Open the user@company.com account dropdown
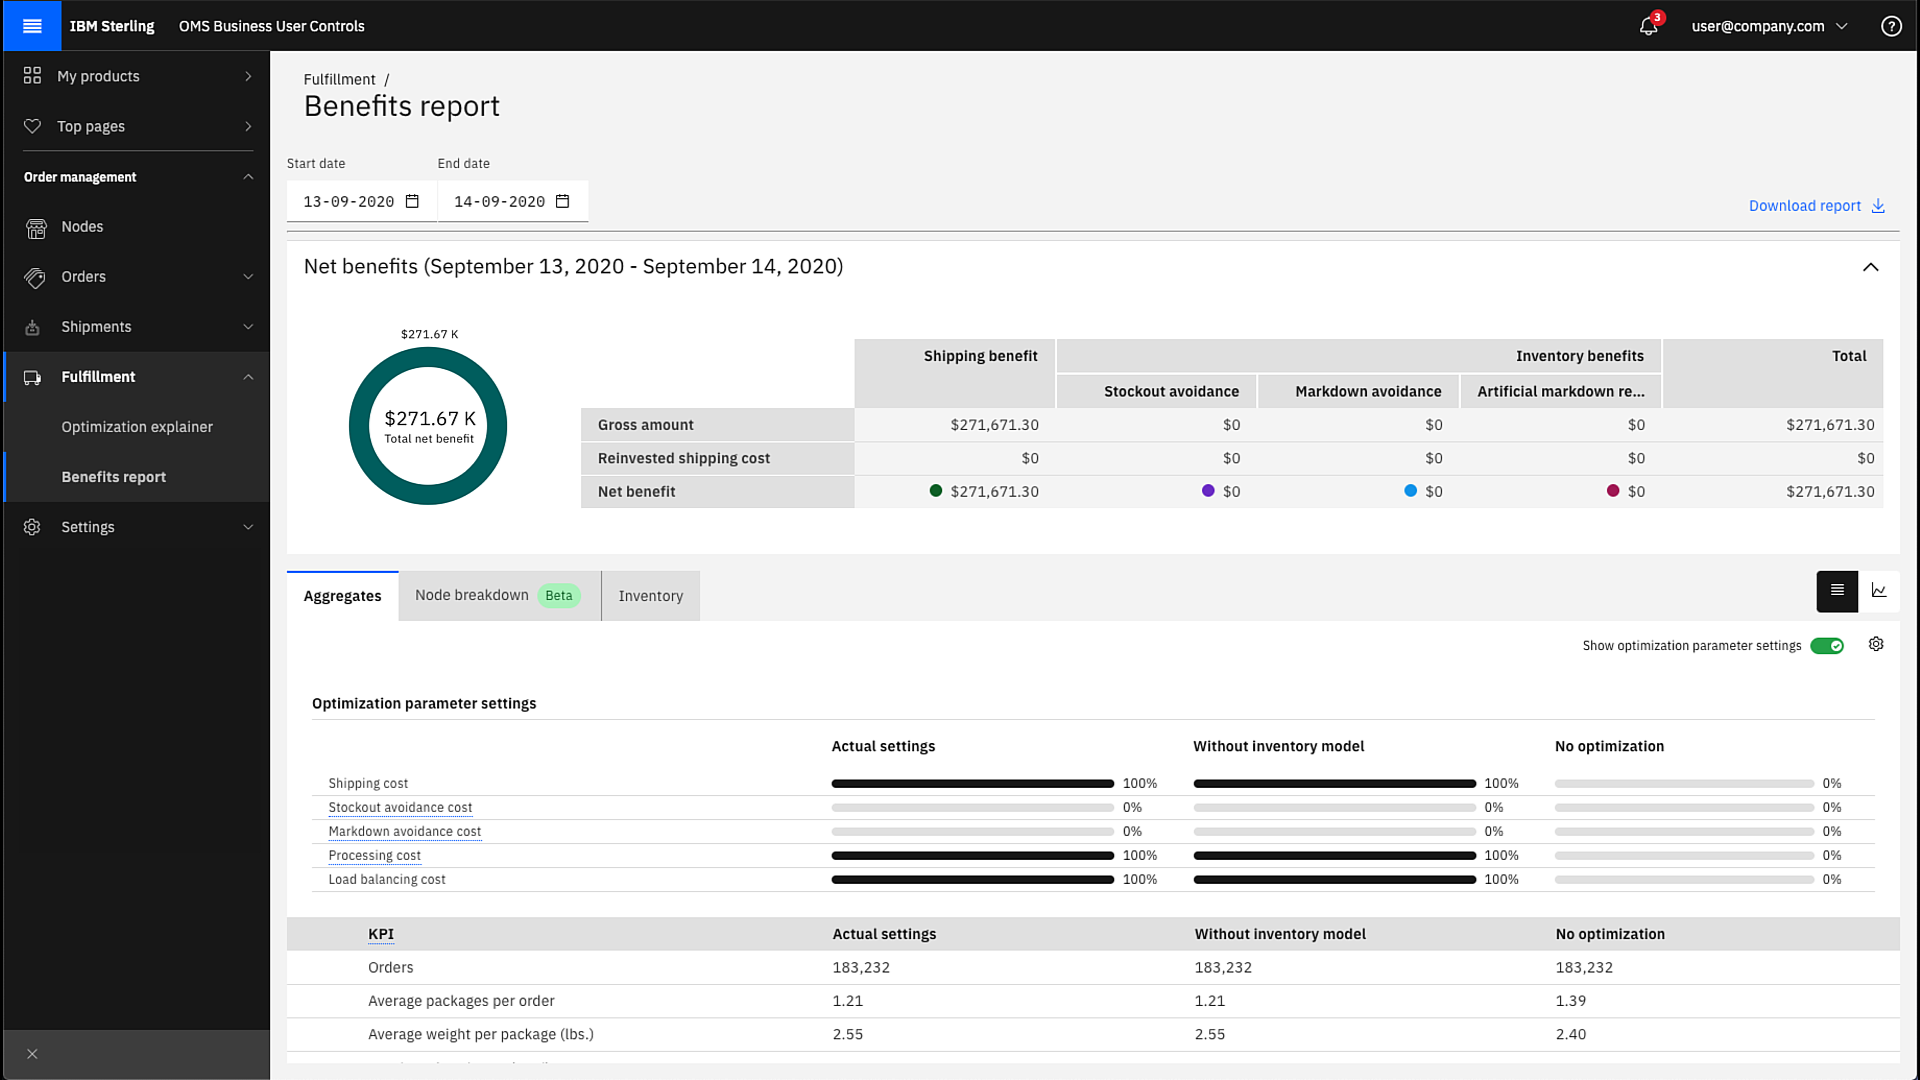This screenshot has height=1080, width=1920. (1768, 27)
